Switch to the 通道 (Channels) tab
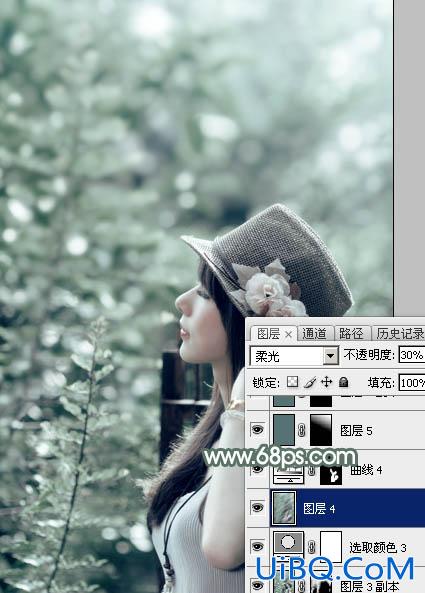This screenshot has width=425, height=593. click(x=314, y=334)
